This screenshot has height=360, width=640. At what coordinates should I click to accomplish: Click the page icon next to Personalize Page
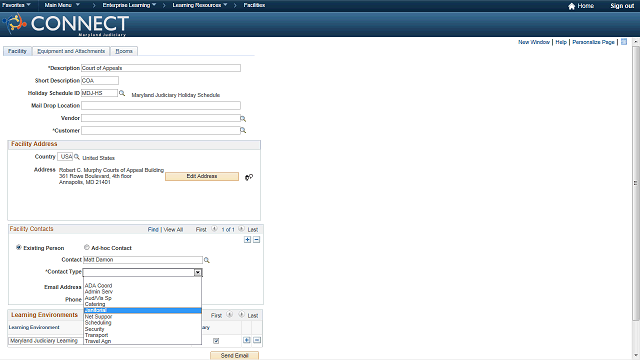[x=624, y=42]
